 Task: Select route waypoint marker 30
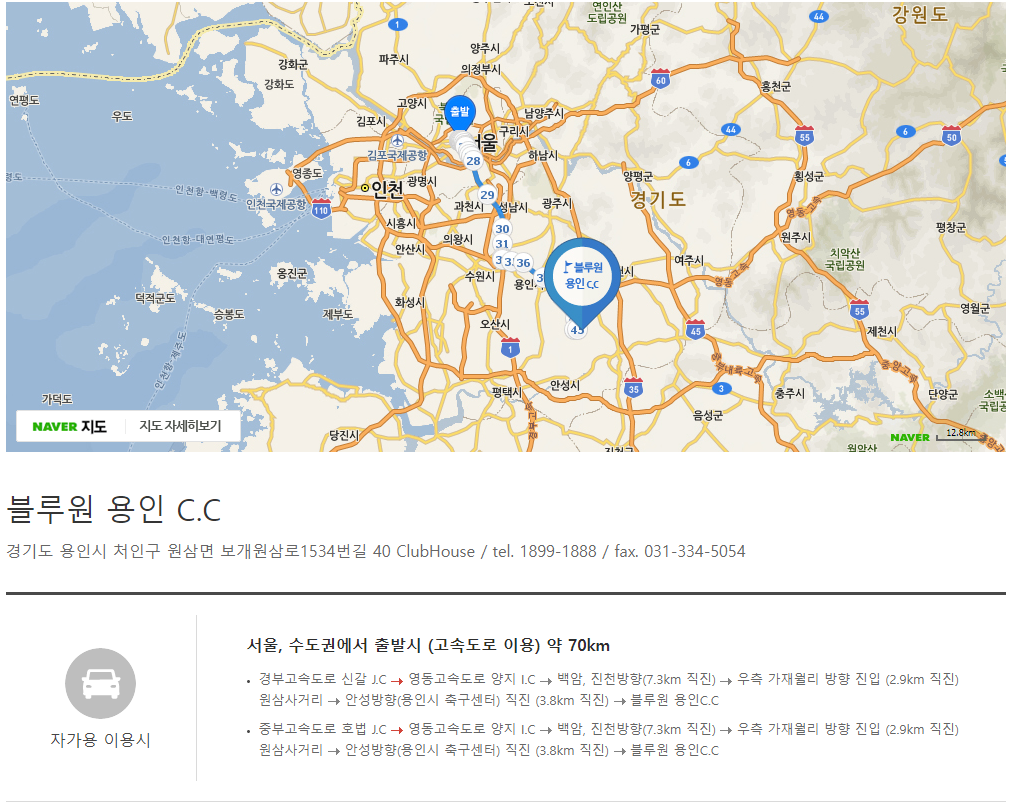point(502,229)
